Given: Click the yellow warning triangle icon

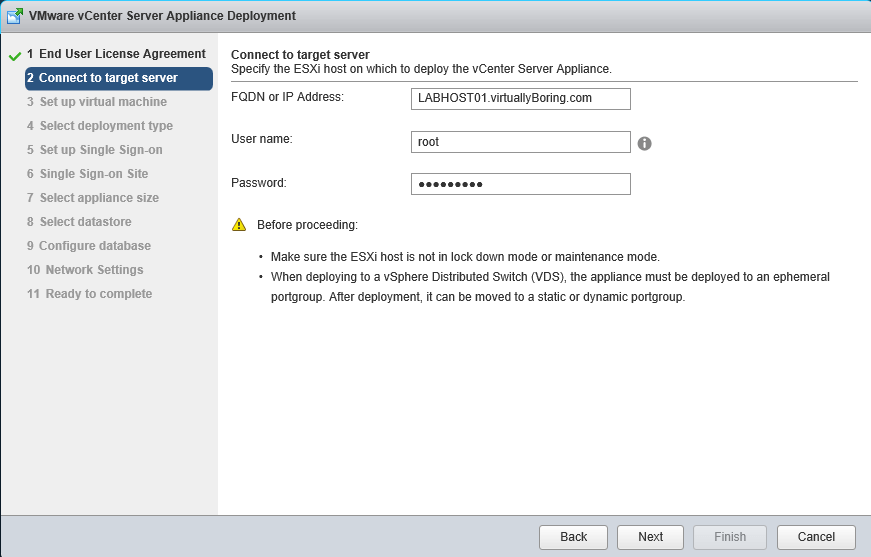Looking at the screenshot, I should pos(239,225).
